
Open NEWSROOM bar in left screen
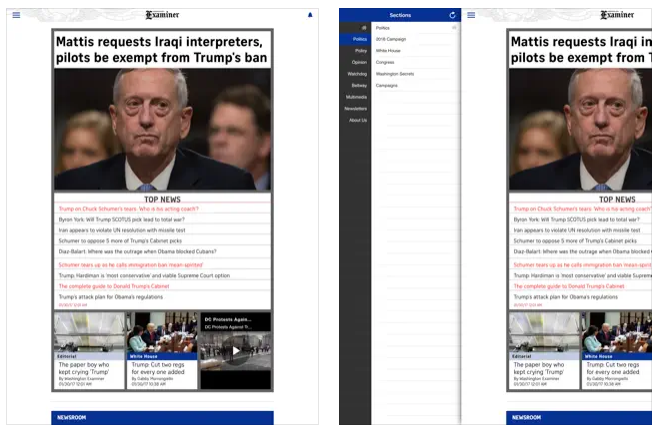click(163, 418)
